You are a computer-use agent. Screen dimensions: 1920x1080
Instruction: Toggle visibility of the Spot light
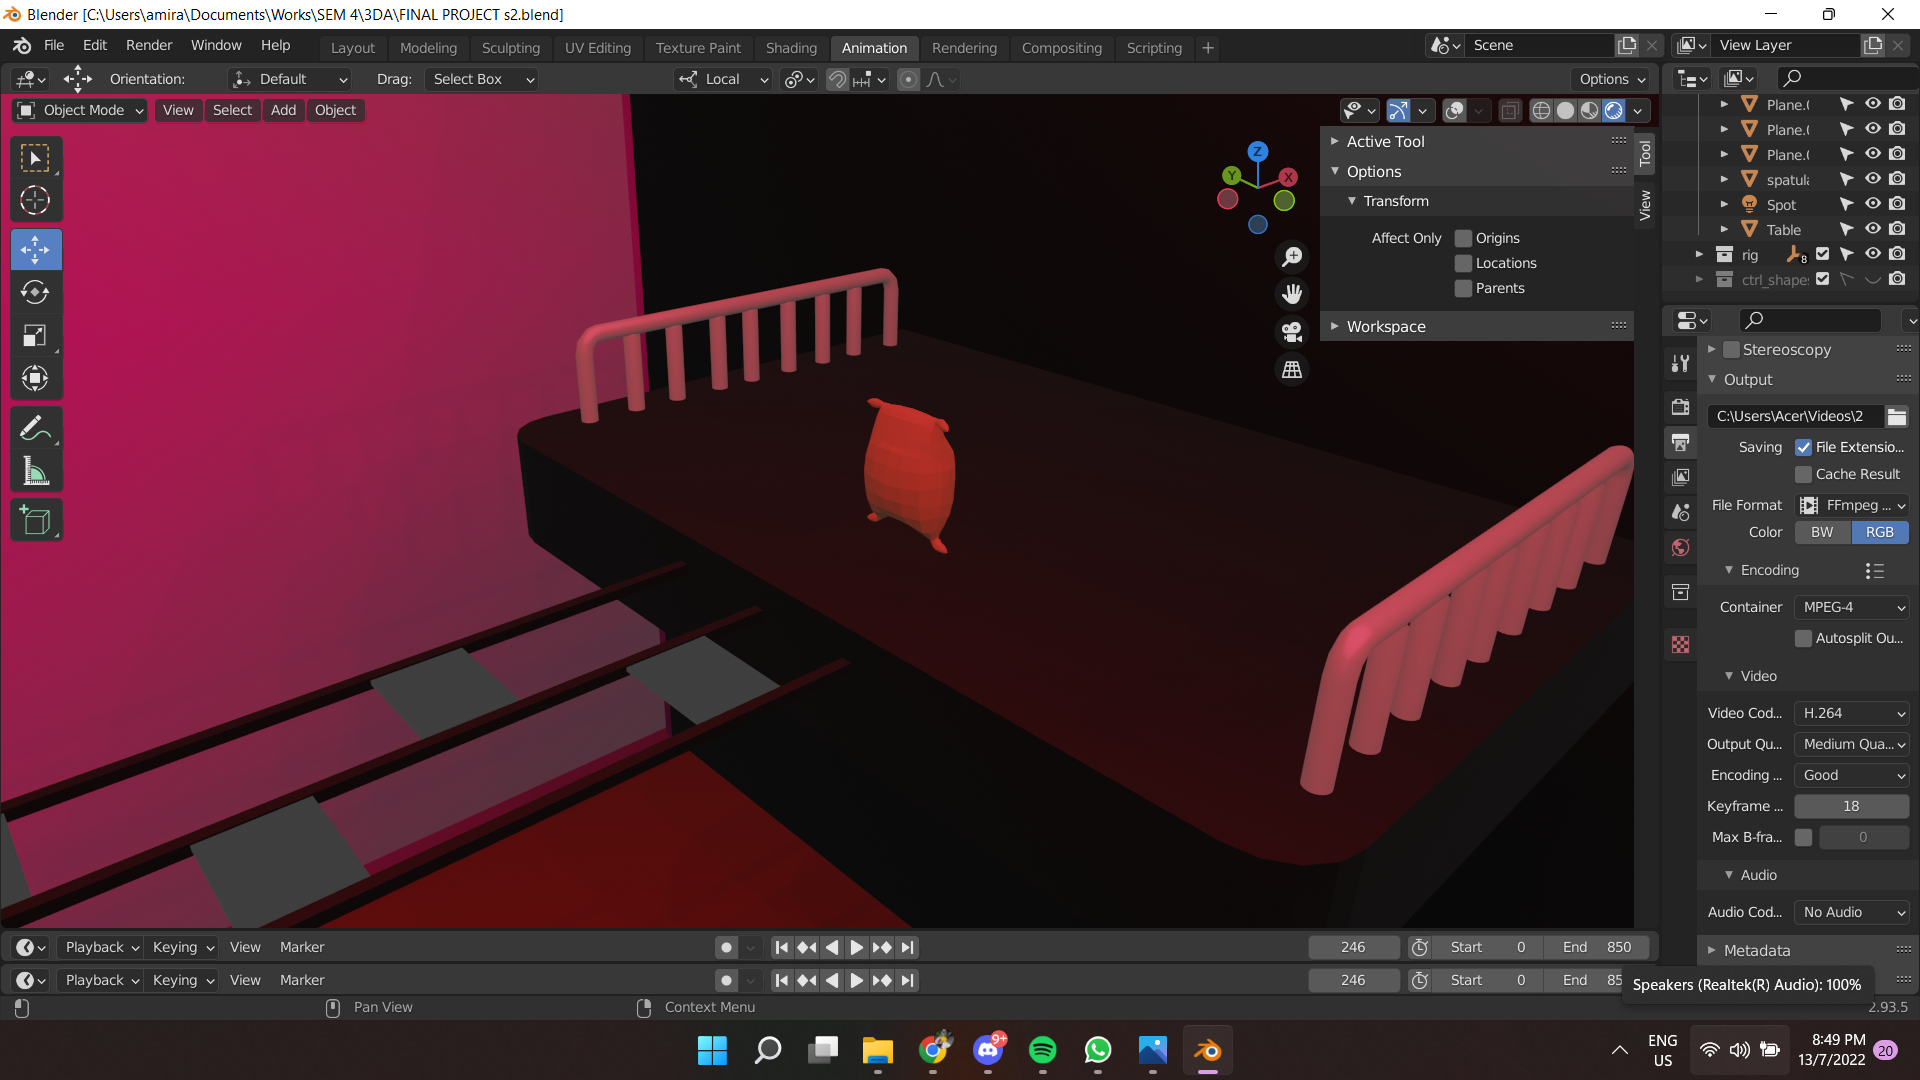click(1872, 204)
